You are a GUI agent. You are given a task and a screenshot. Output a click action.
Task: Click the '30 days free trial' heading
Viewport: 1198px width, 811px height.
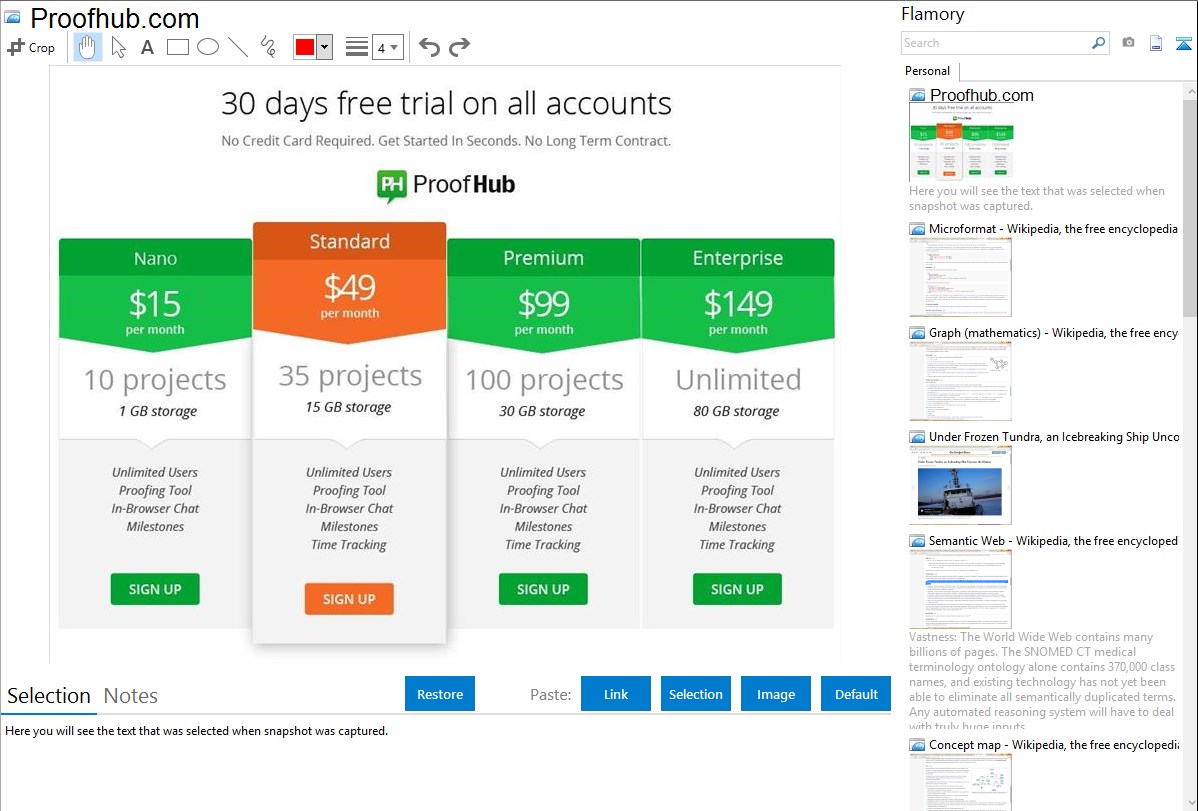[446, 103]
